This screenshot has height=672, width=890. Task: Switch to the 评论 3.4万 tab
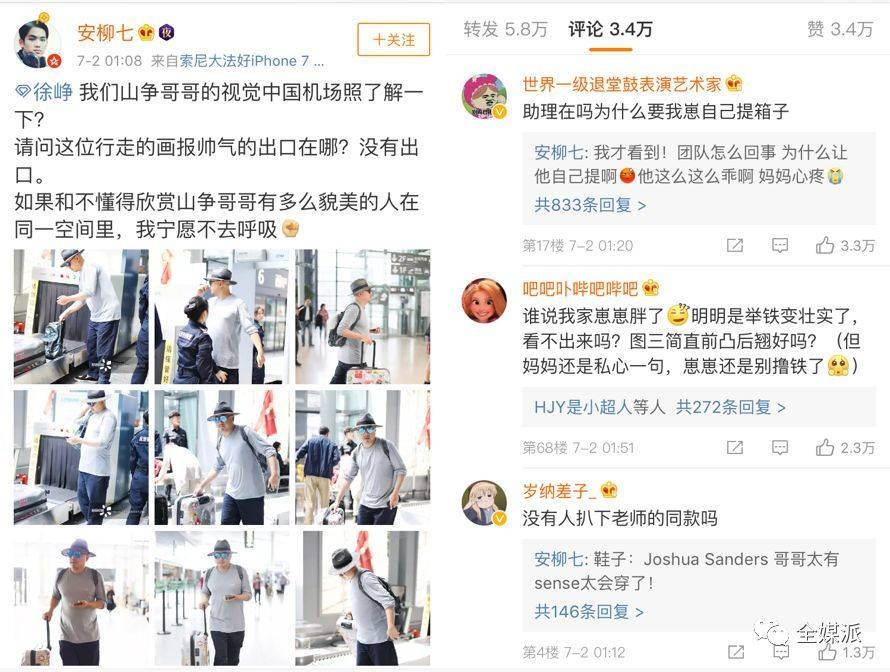(x=610, y=29)
